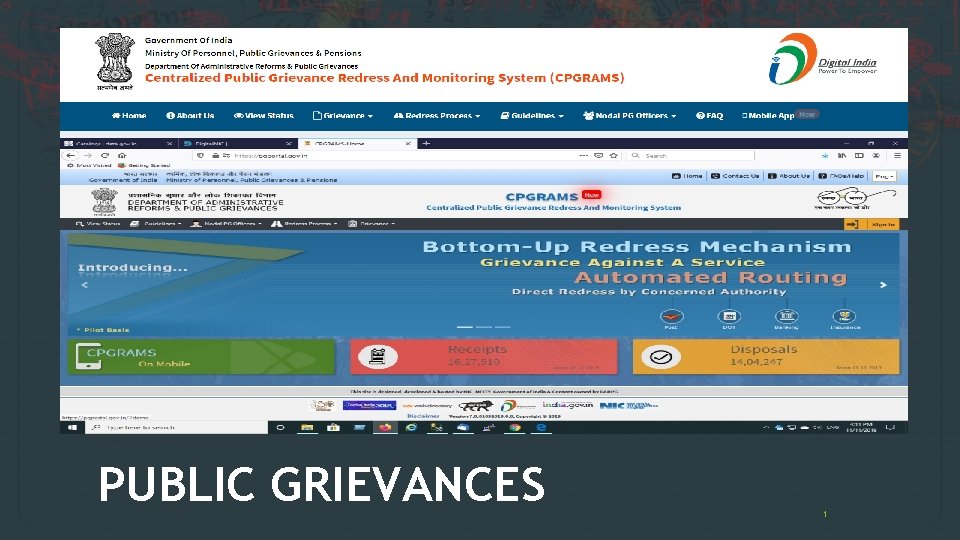Reload the page with refresh icon
960x540 pixels.
click(105, 156)
